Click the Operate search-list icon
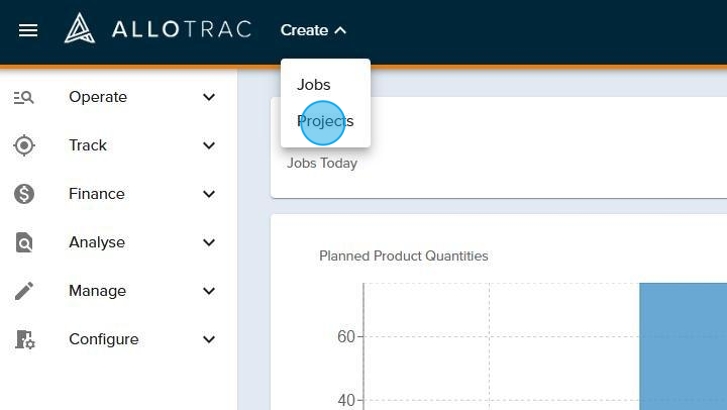The width and height of the screenshot is (727, 410). click(x=24, y=97)
